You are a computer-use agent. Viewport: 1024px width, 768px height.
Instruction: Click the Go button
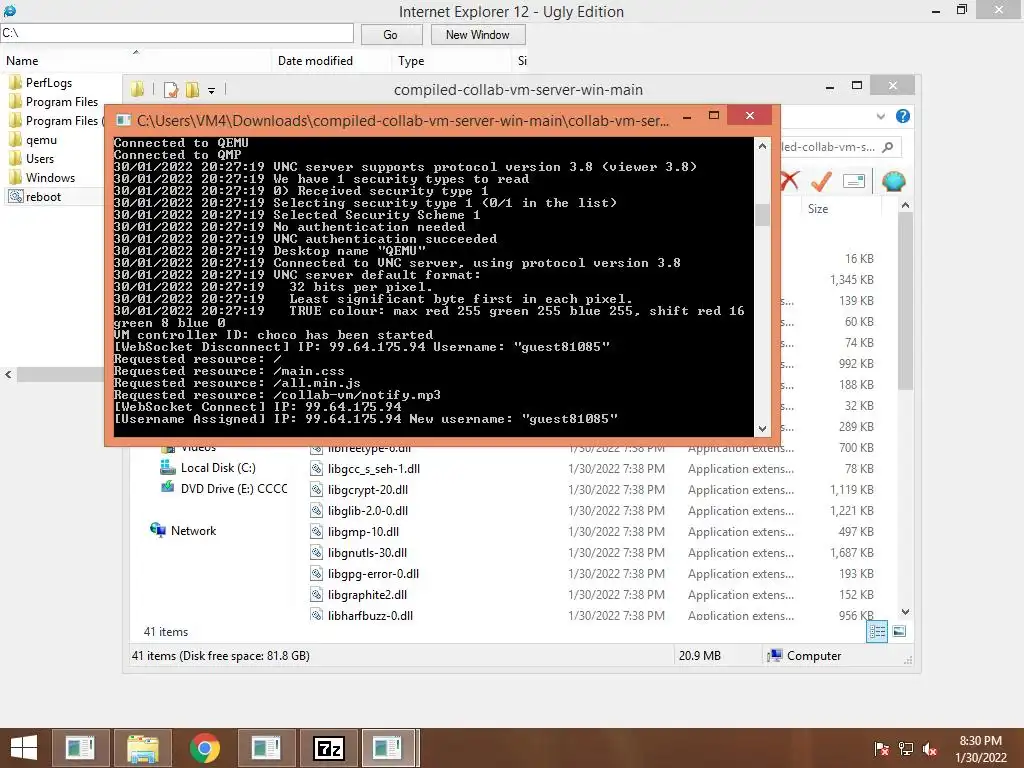pyautogui.click(x=391, y=35)
